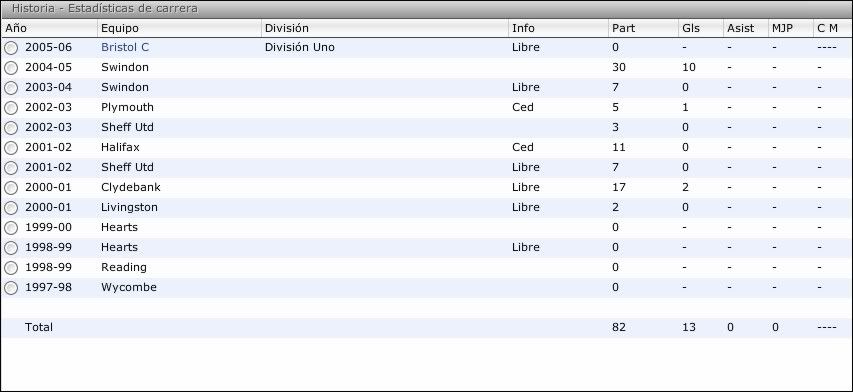The image size is (853, 392).
Task: Sort by the Gls column header
Action: point(701,28)
